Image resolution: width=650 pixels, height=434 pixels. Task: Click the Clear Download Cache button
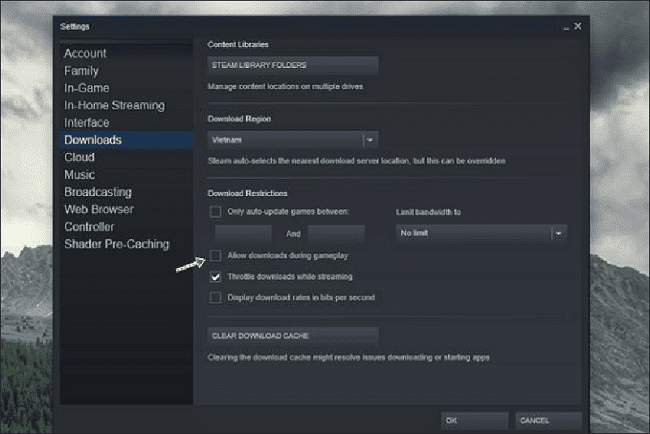[x=293, y=336]
